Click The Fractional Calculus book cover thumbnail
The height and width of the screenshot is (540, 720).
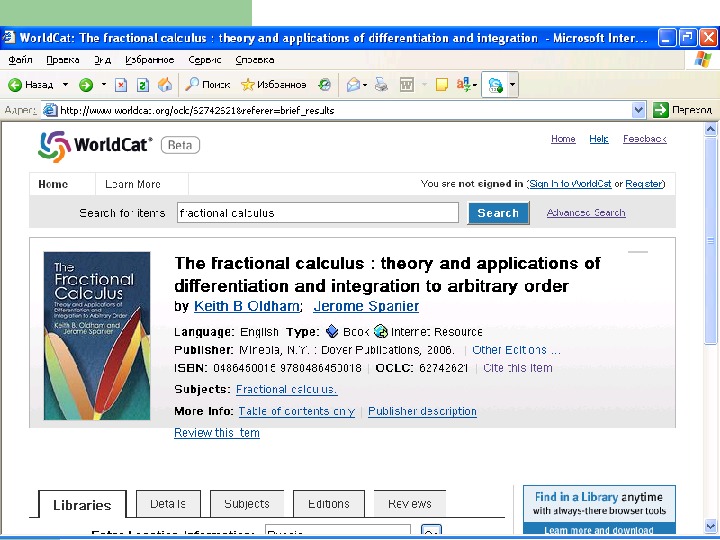click(97, 336)
